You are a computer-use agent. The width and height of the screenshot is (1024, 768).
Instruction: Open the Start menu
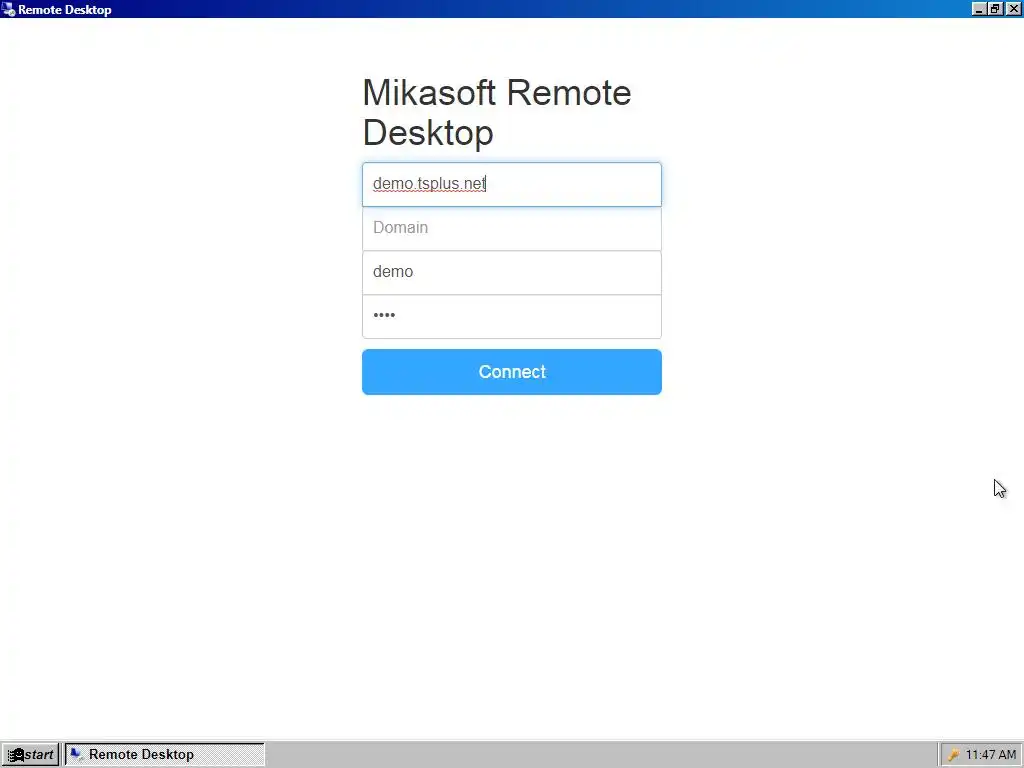click(x=30, y=755)
